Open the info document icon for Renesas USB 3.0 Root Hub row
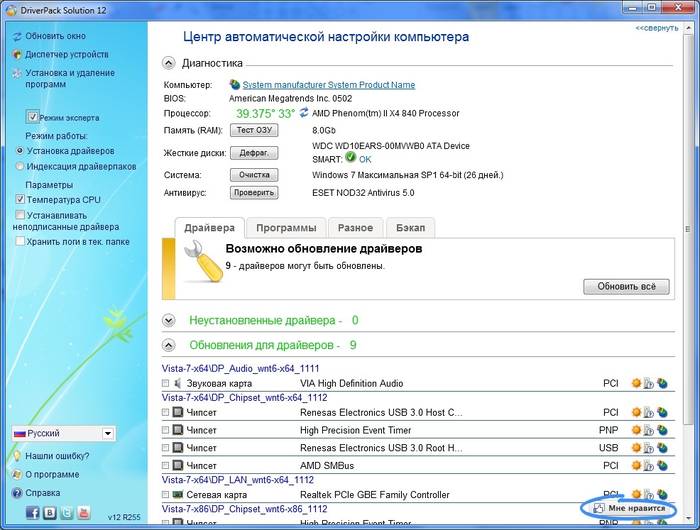 pyautogui.click(x=649, y=447)
